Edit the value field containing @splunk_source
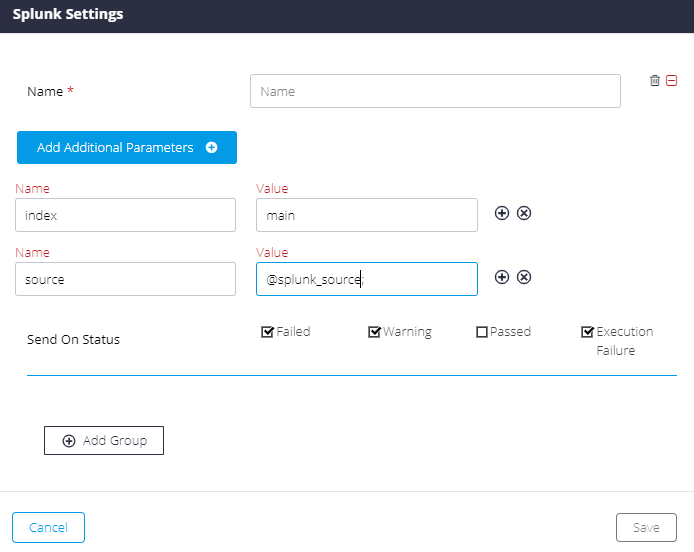Screen dimensions: 694x552 (367, 279)
